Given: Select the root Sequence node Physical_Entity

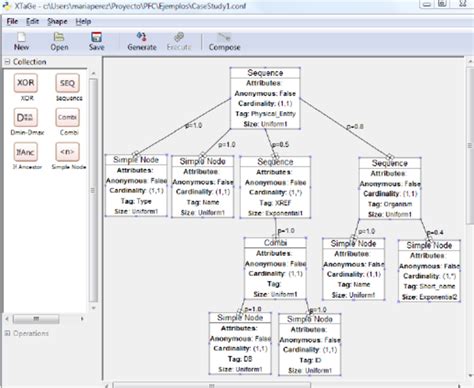Looking at the screenshot, I should click(x=265, y=98).
